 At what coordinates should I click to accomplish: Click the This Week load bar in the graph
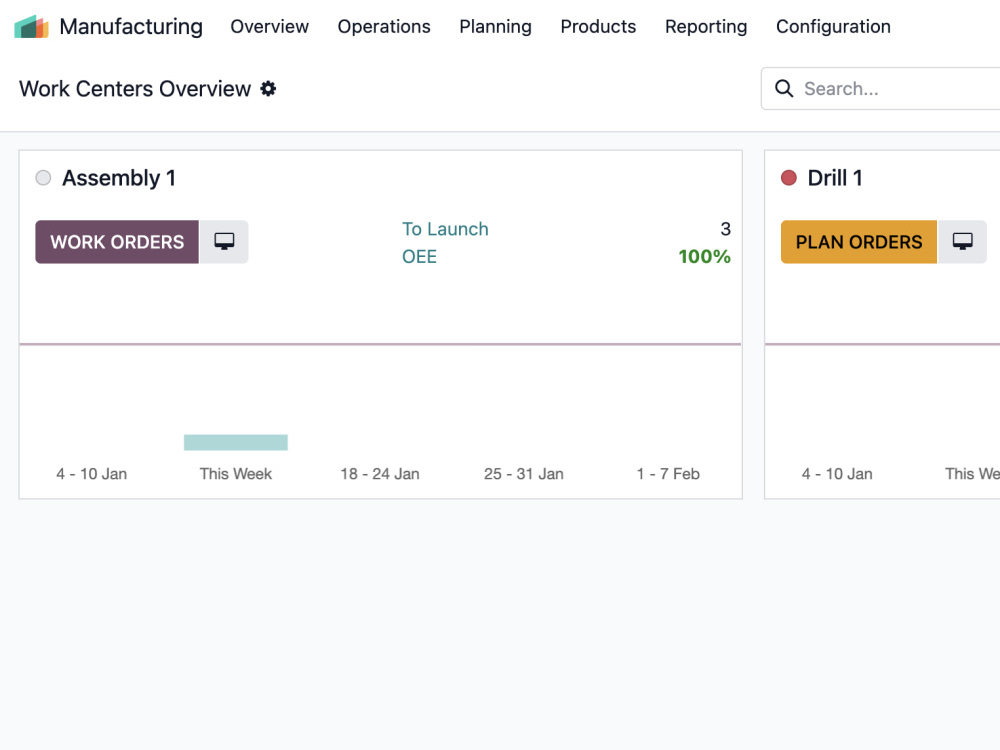(x=236, y=443)
